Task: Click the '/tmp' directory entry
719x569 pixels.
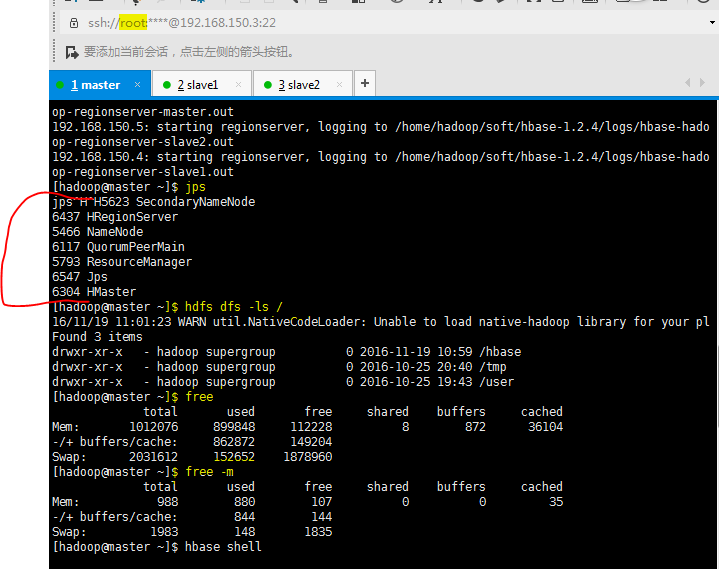Action: pyautogui.click(x=493, y=367)
